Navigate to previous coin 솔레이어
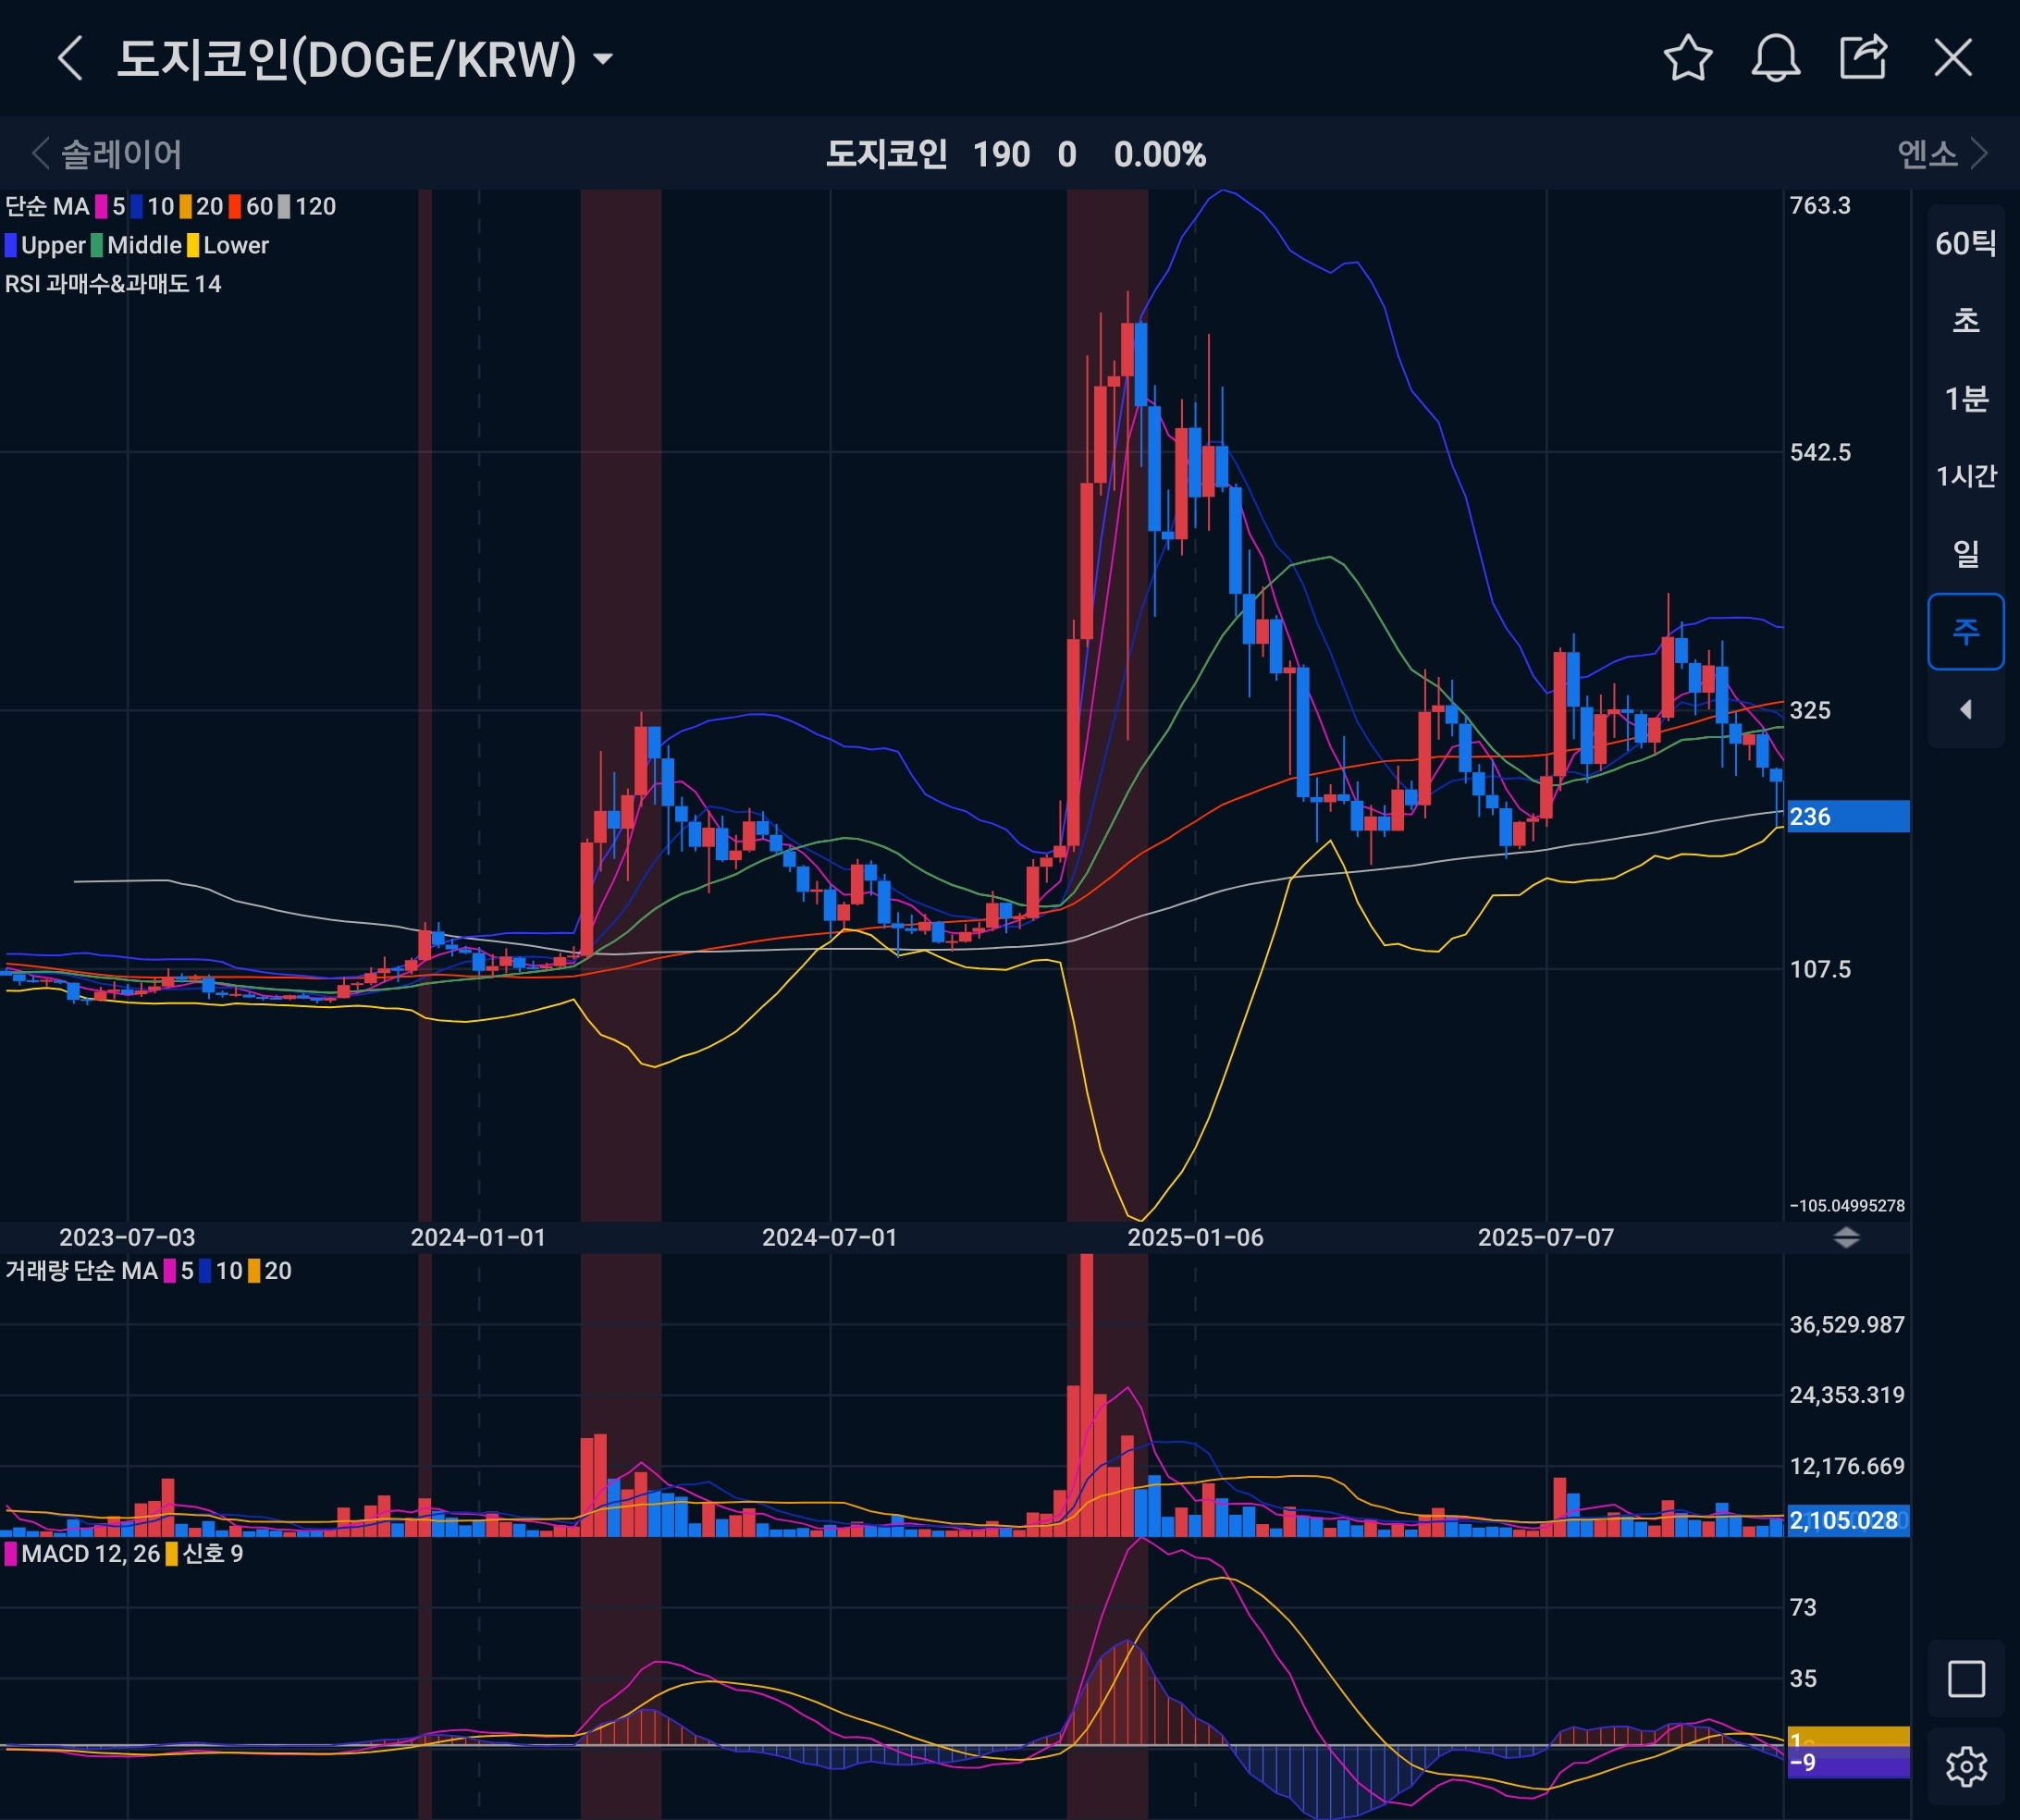This screenshot has height=1820, width=2020. tap(108, 154)
